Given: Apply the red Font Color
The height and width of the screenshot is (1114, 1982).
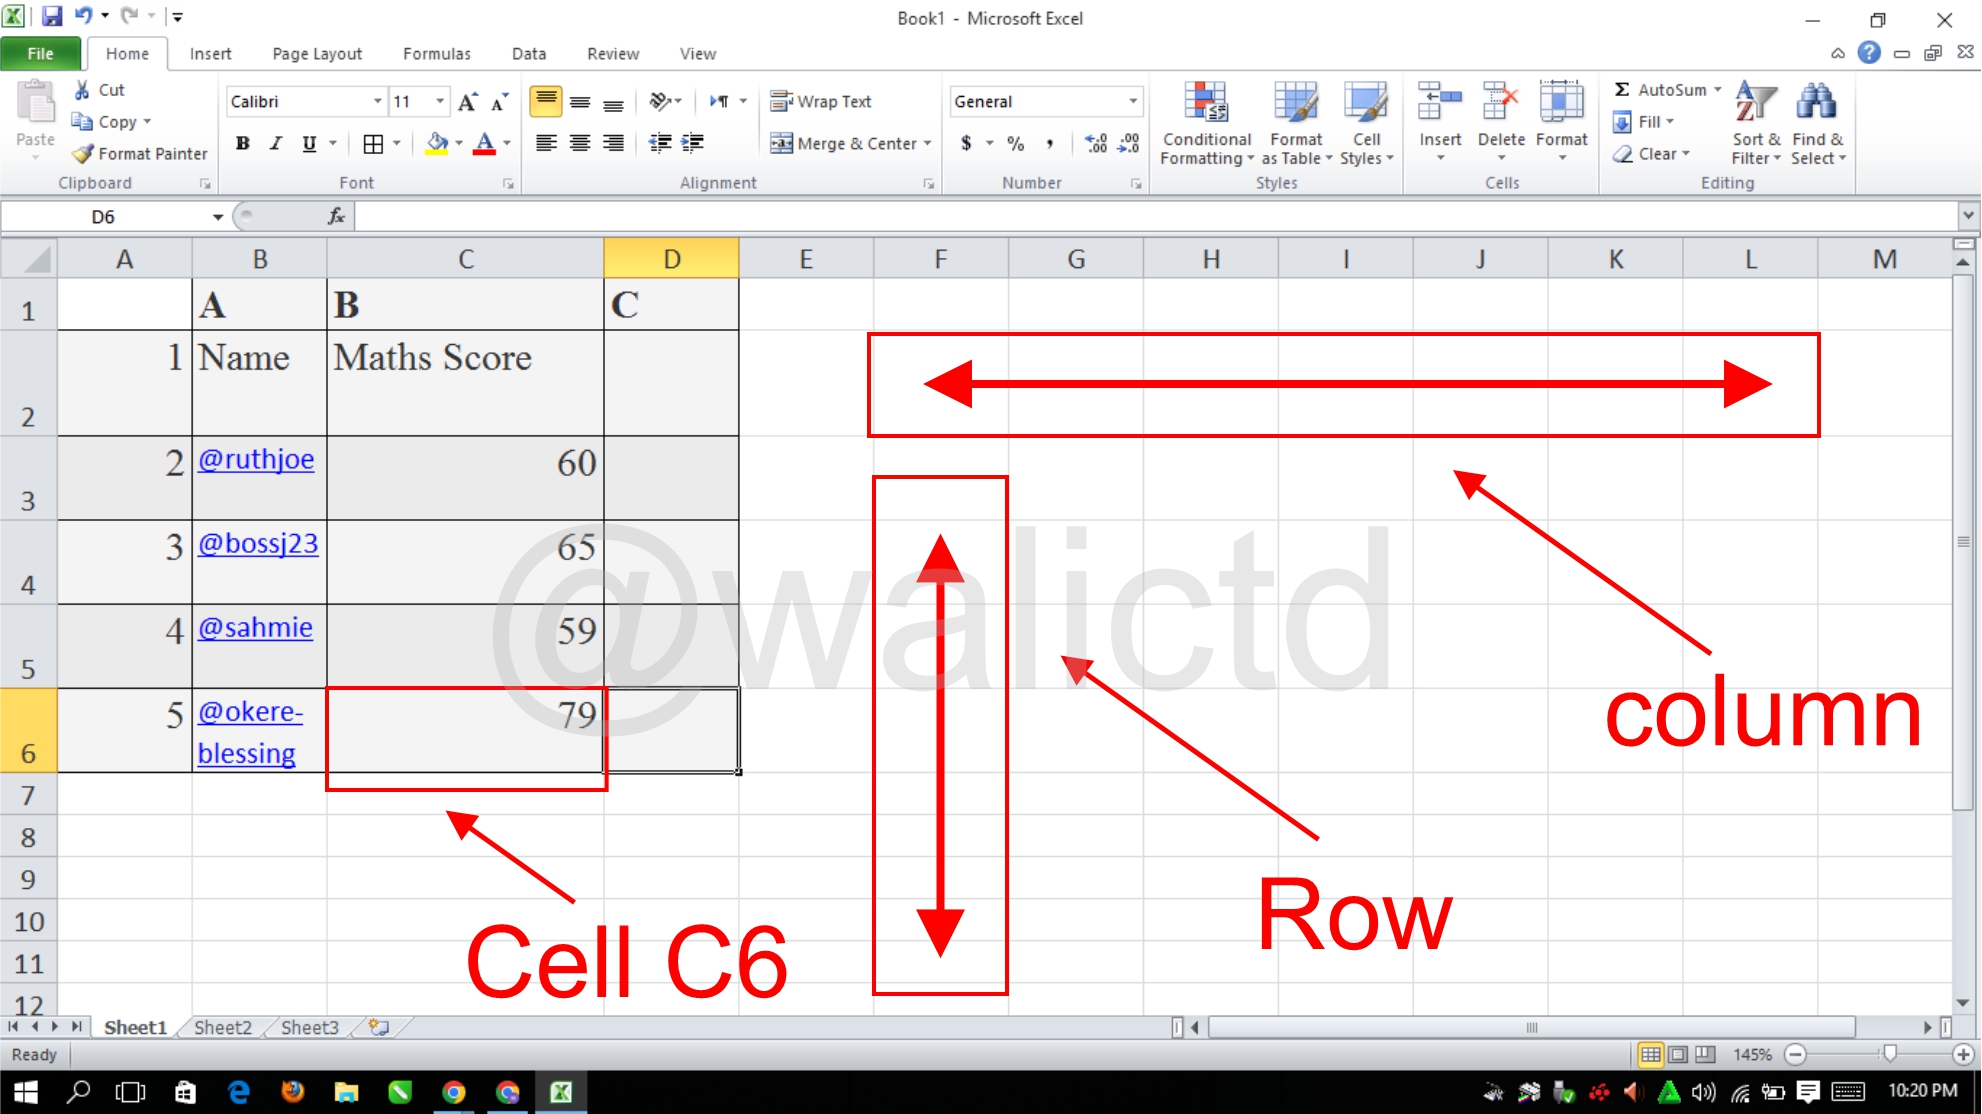Looking at the screenshot, I should (485, 144).
